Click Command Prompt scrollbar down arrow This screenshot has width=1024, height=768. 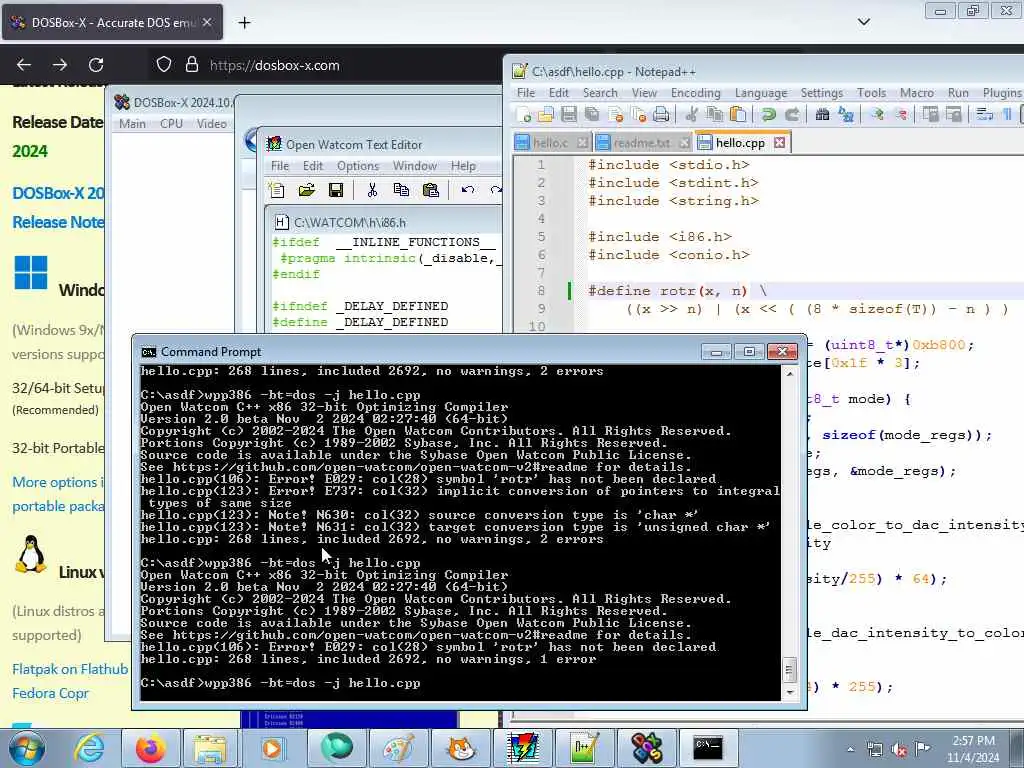click(790, 692)
